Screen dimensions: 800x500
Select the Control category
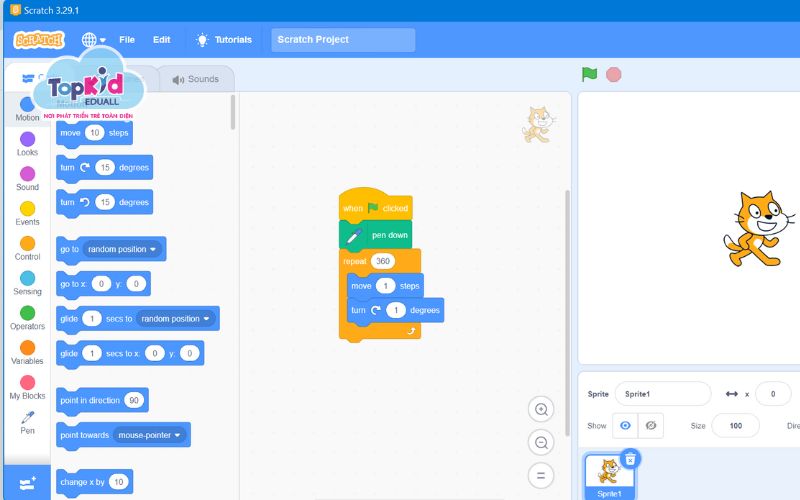tap(27, 248)
